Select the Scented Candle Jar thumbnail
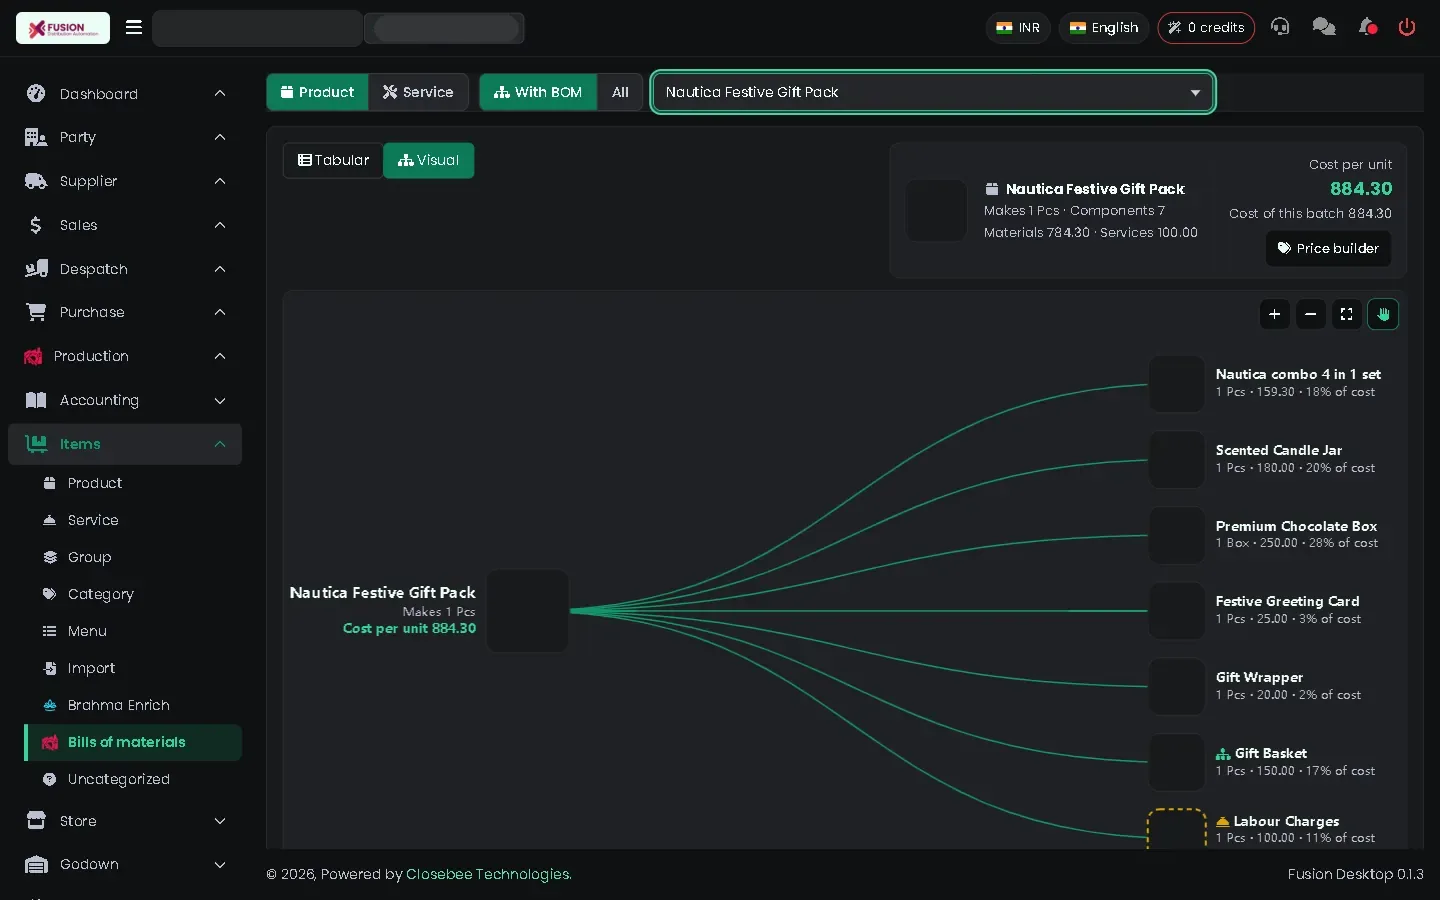This screenshot has width=1440, height=900. coord(1177,459)
